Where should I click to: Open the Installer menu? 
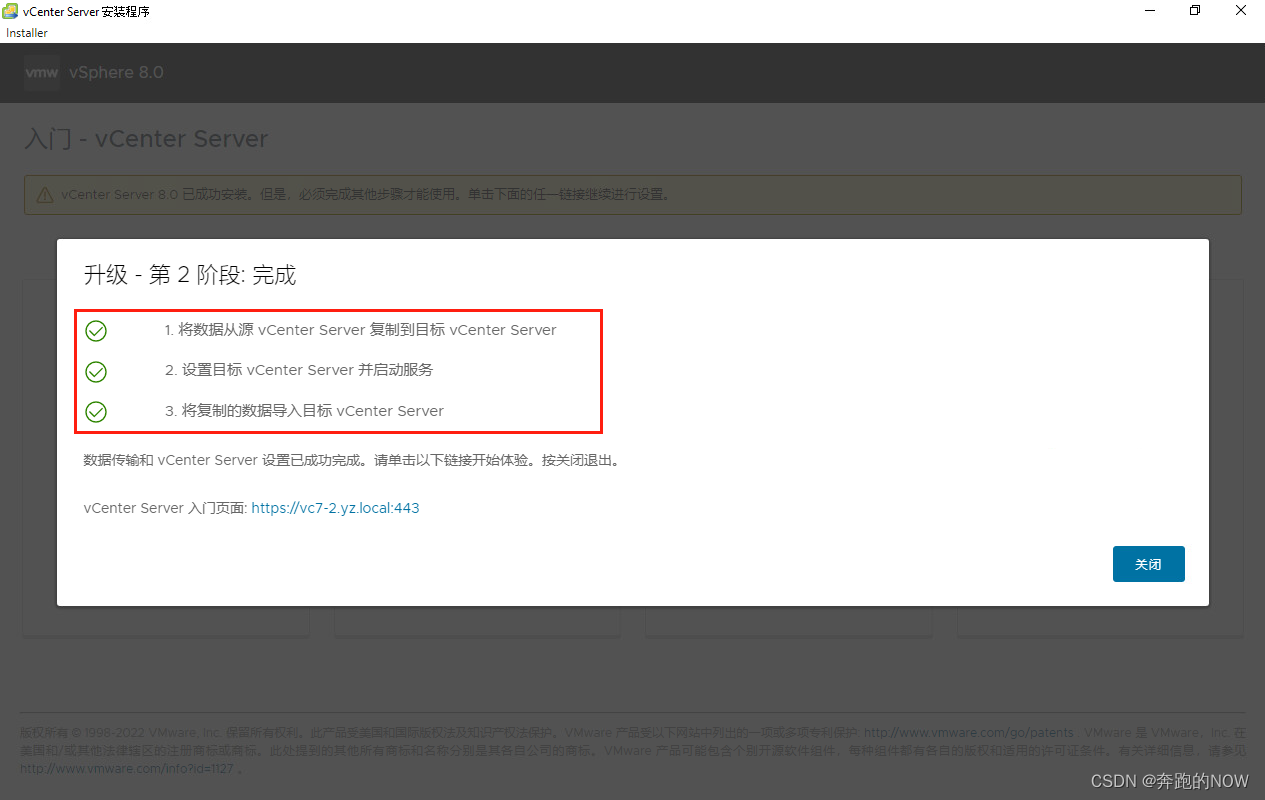pyautogui.click(x=27, y=33)
